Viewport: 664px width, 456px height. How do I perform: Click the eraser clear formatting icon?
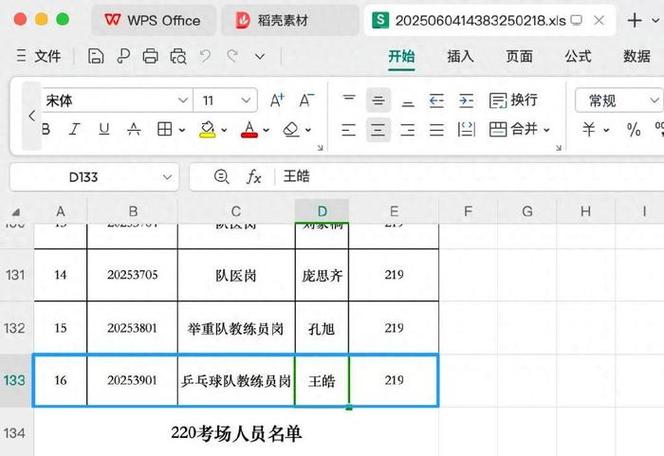pos(291,129)
